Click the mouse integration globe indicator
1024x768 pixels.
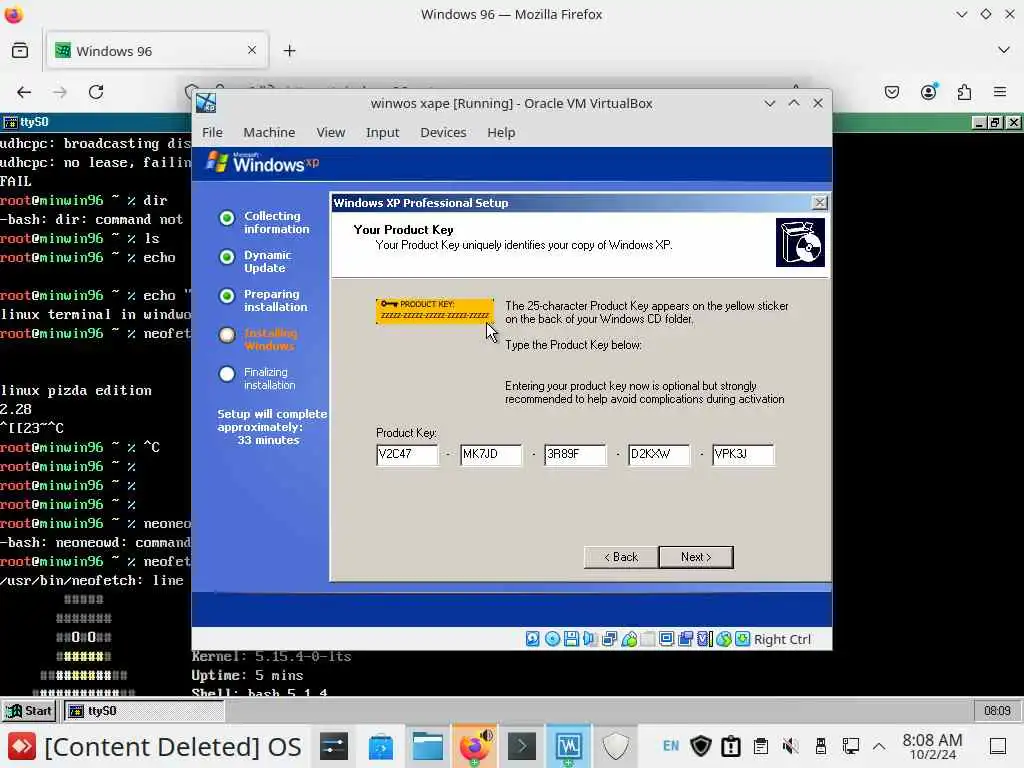(x=723, y=639)
